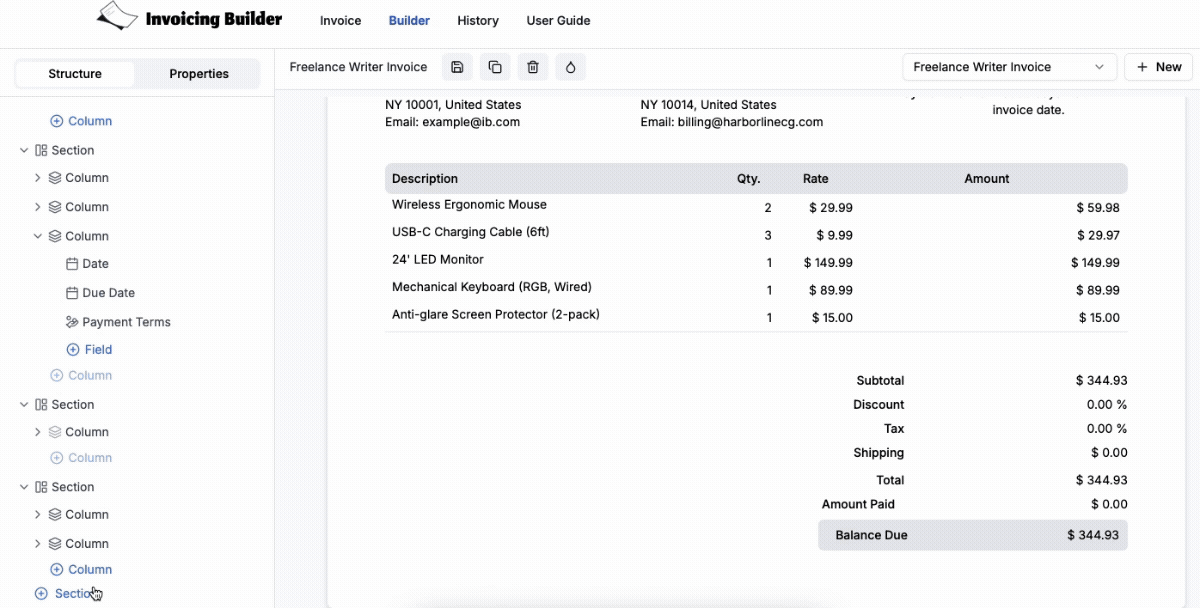Click the $ 29.99 rate cell
Image resolution: width=1200 pixels, height=608 pixels.
pyautogui.click(x=831, y=208)
